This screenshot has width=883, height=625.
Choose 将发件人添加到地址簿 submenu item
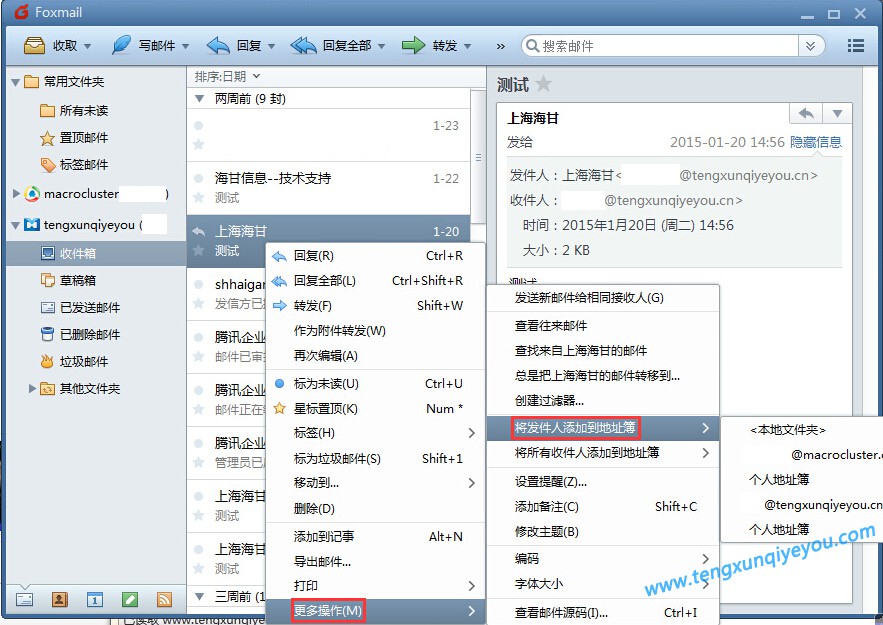pyautogui.click(x=603, y=427)
